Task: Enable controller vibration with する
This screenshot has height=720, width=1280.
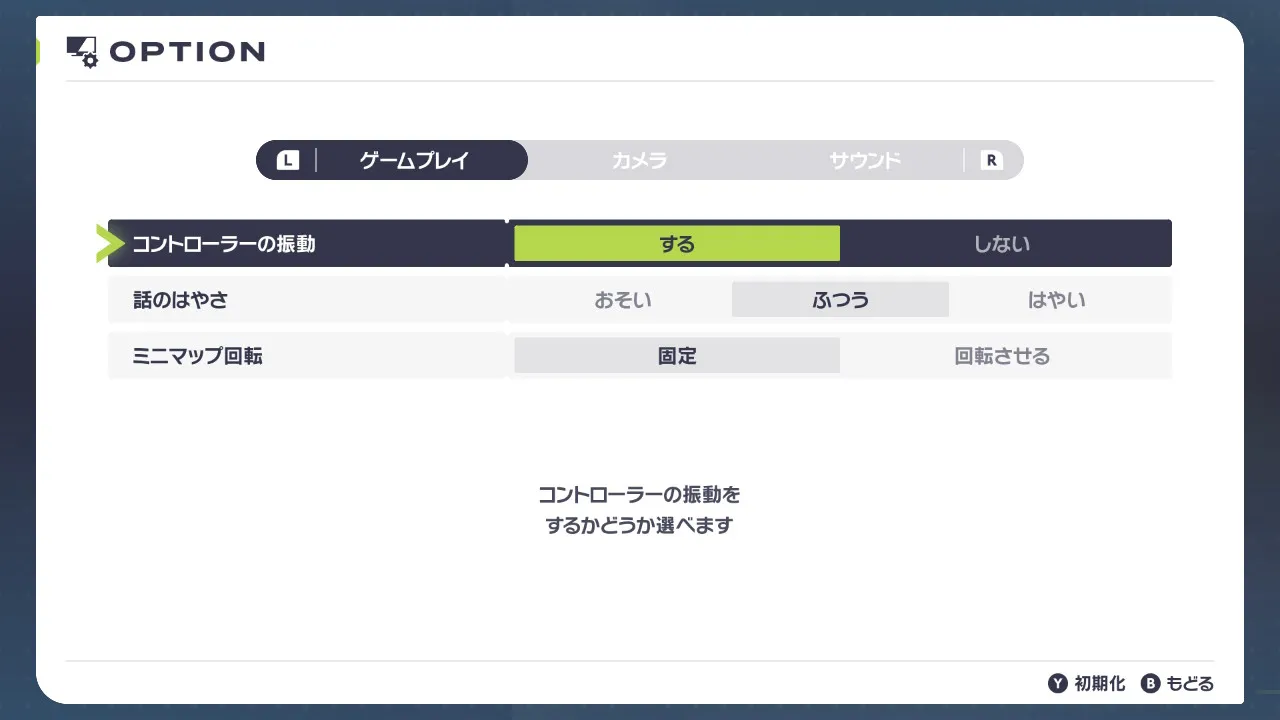Action: tap(677, 244)
